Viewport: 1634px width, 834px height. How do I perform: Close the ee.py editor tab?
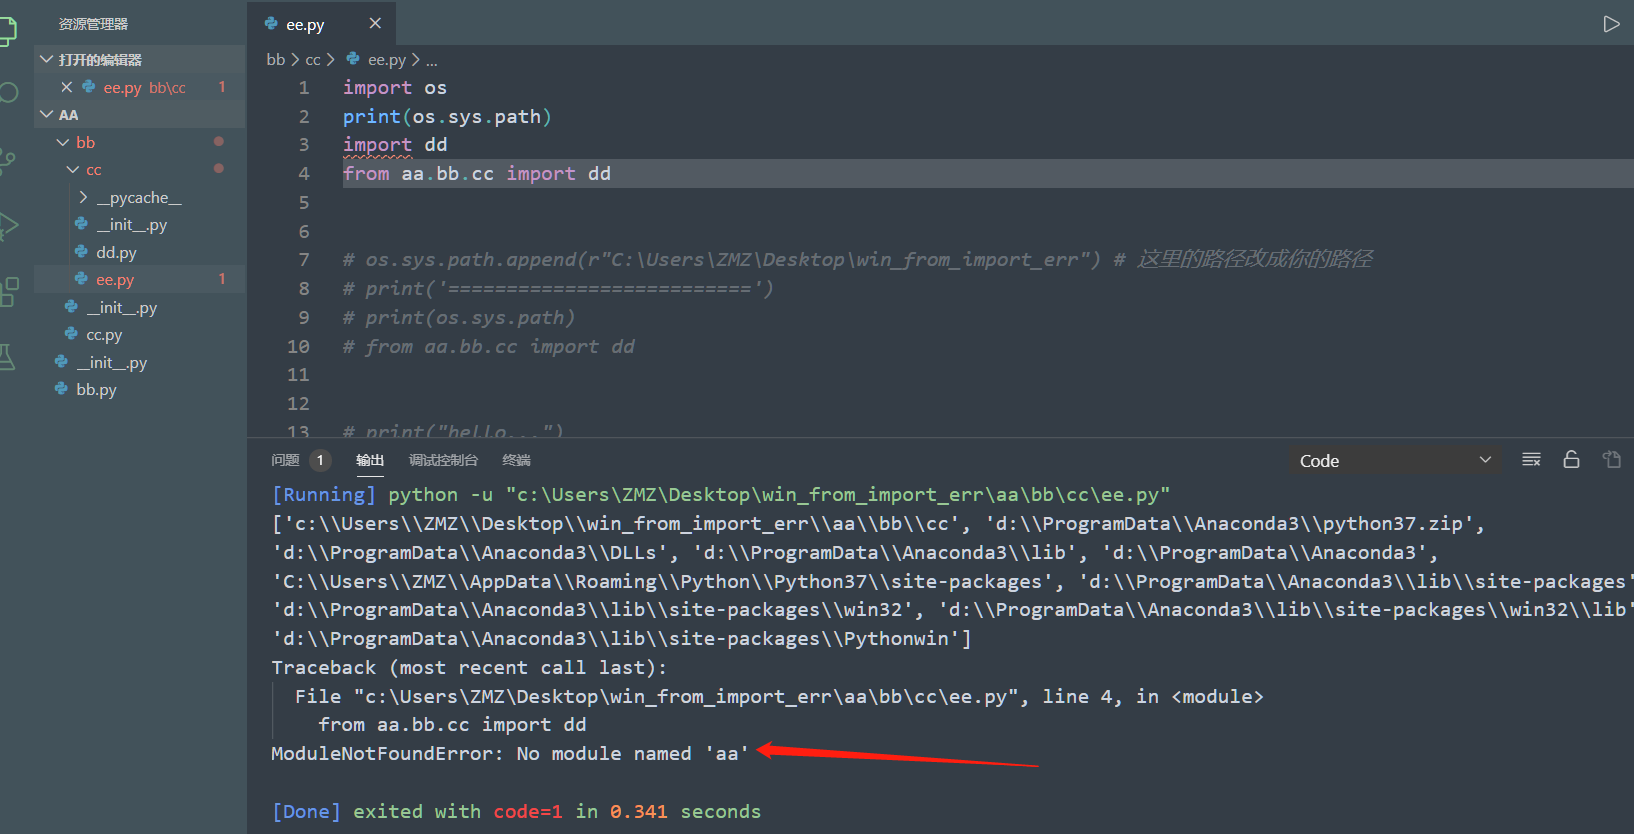(375, 23)
